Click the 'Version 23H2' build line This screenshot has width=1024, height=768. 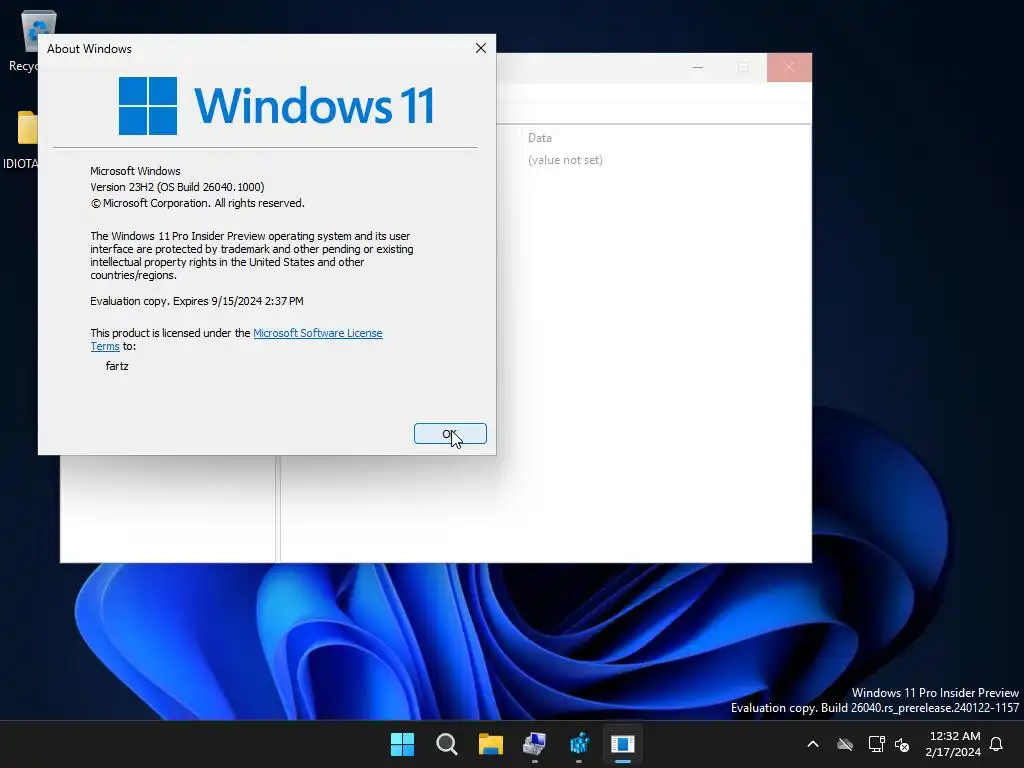pyautogui.click(x=177, y=187)
